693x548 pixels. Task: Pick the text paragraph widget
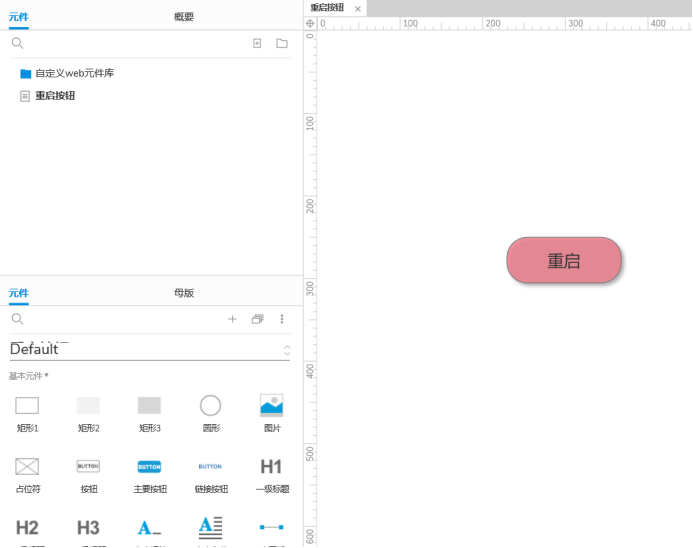pyautogui.click(x=210, y=530)
